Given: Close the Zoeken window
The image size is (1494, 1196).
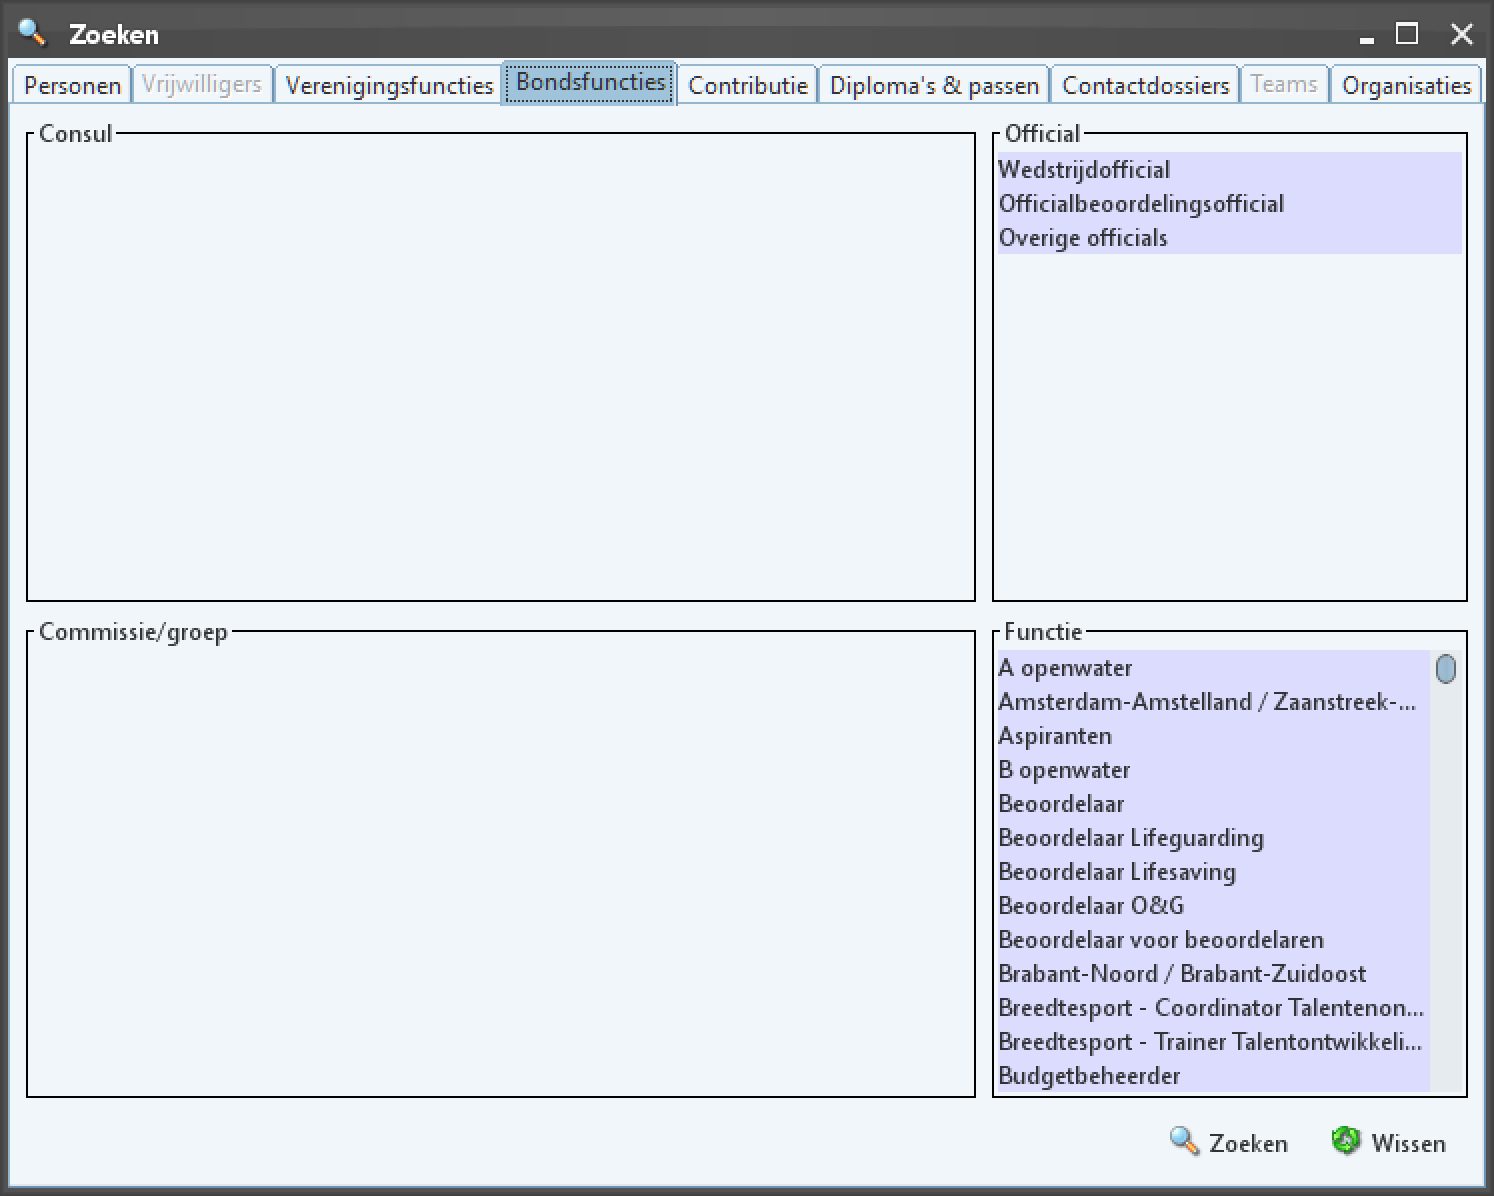Looking at the screenshot, I should click(1461, 34).
